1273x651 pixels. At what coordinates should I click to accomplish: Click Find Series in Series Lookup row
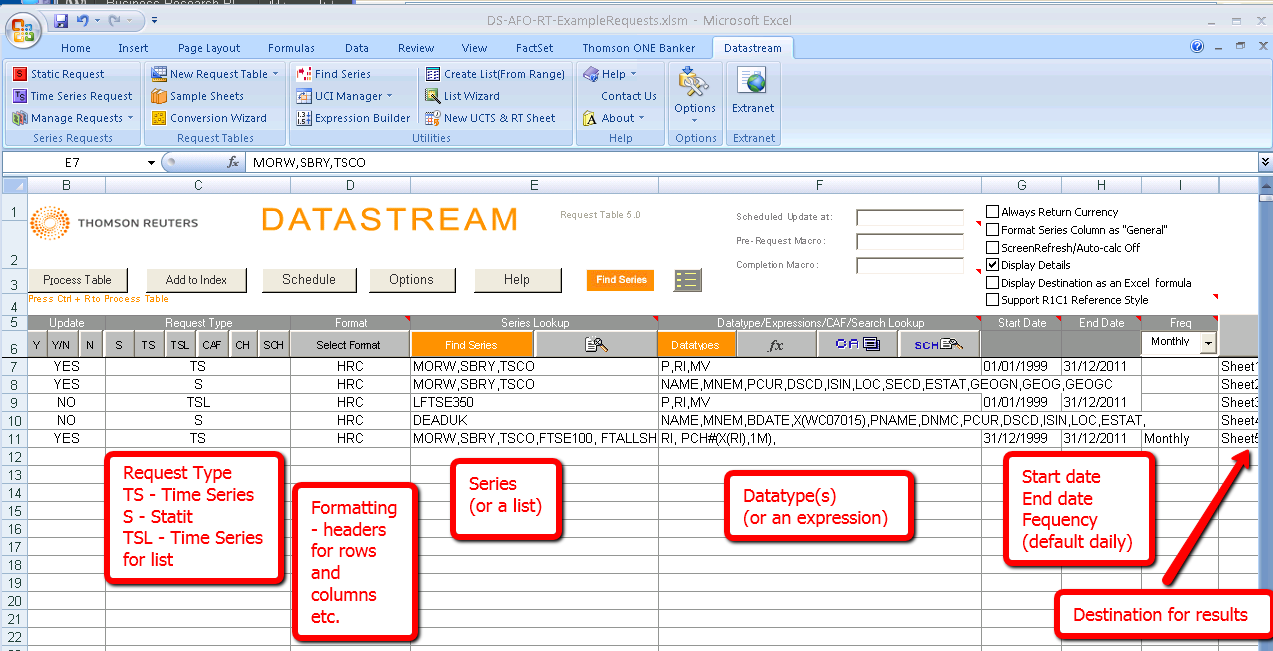click(x=471, y=344)
